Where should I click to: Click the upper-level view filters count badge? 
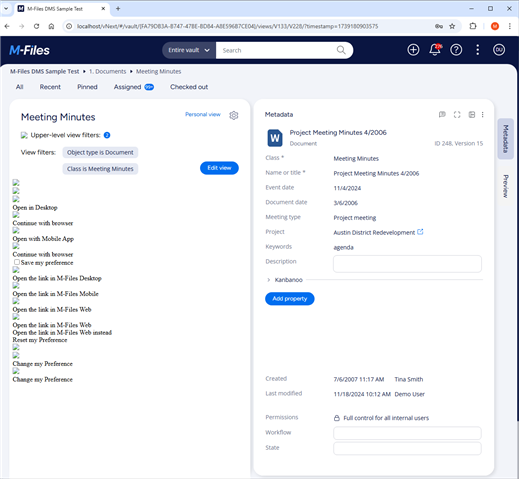[107, 135]
